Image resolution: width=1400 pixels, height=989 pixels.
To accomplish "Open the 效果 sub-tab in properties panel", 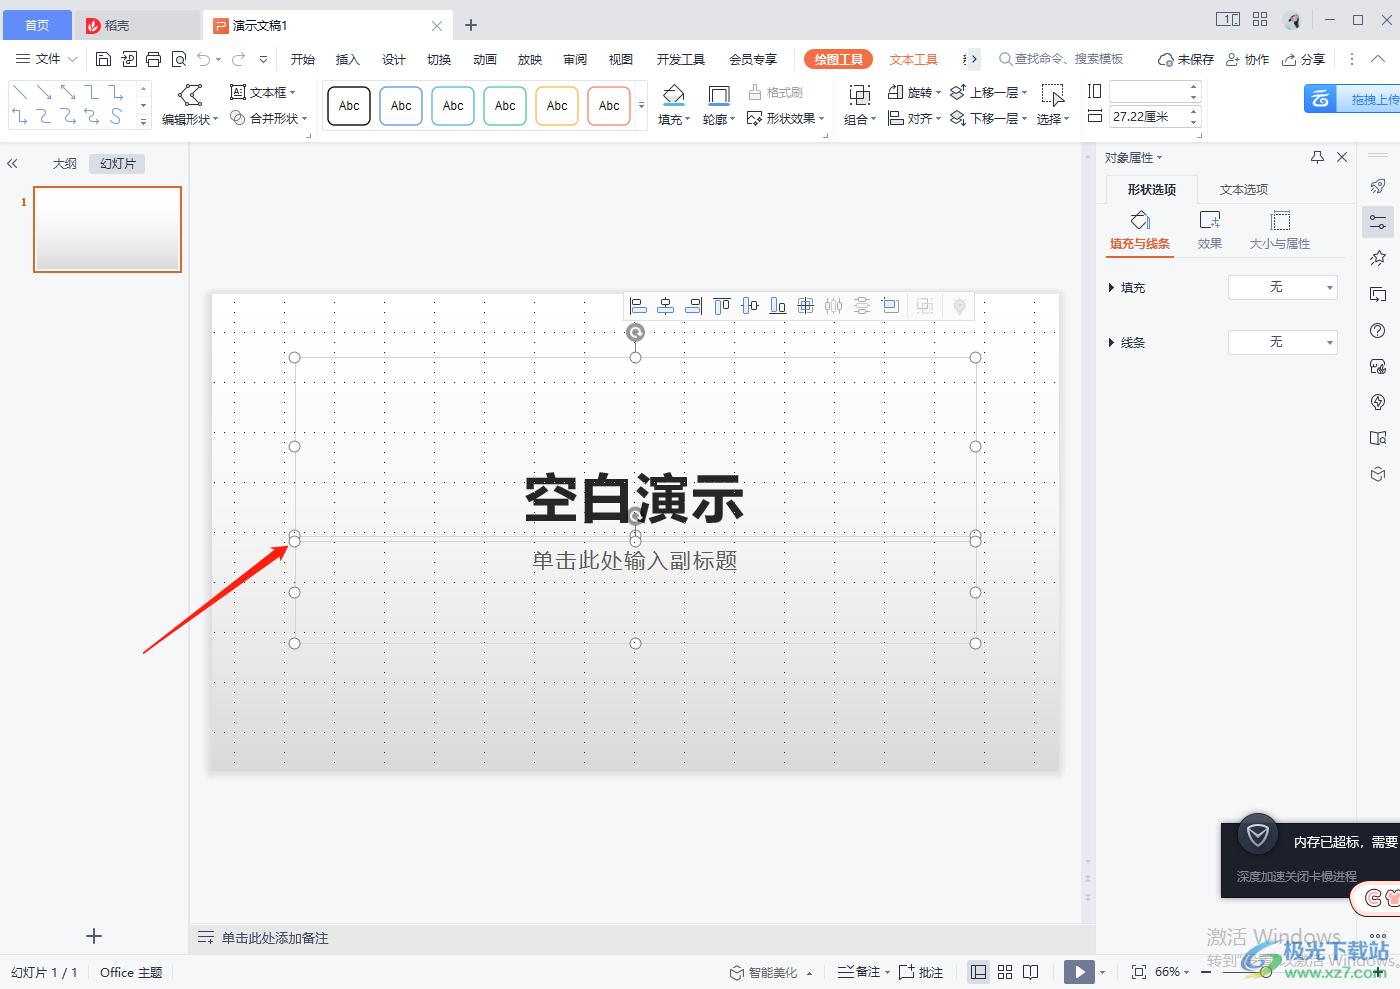I will (1210, 230).
